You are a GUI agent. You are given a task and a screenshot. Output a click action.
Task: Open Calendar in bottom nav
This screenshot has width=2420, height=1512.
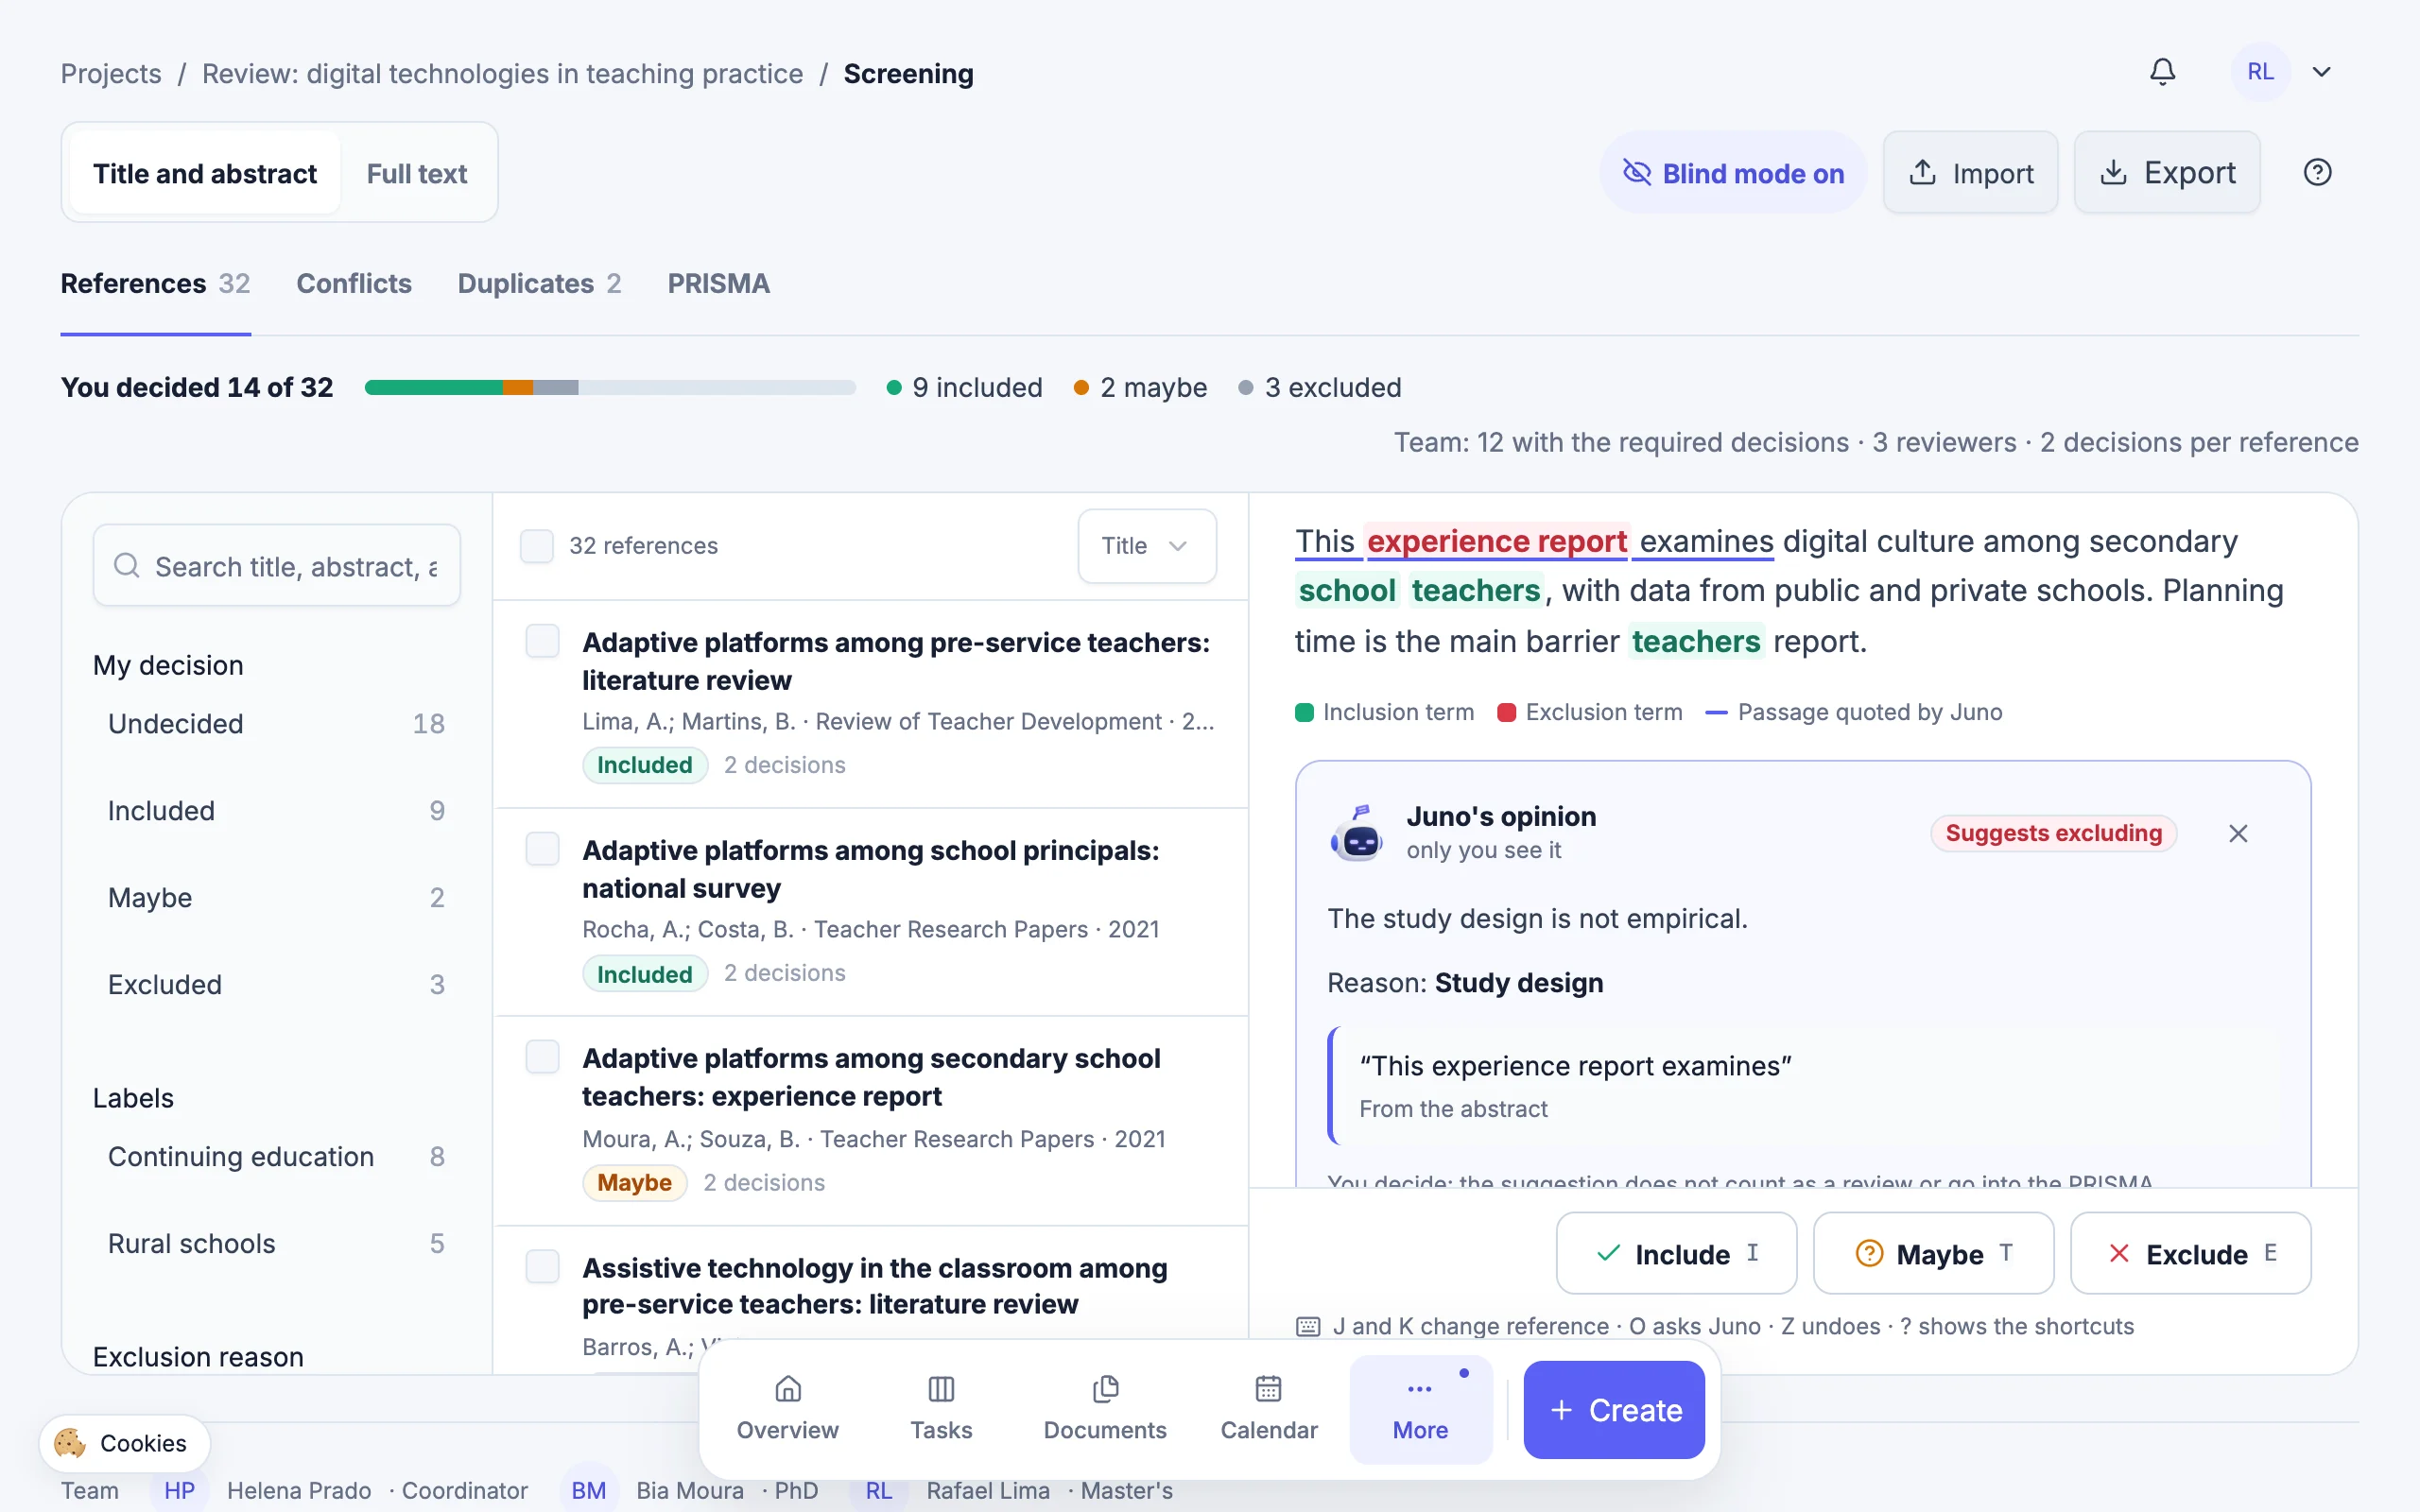pyautogui.click(x=1269, y=1408)
